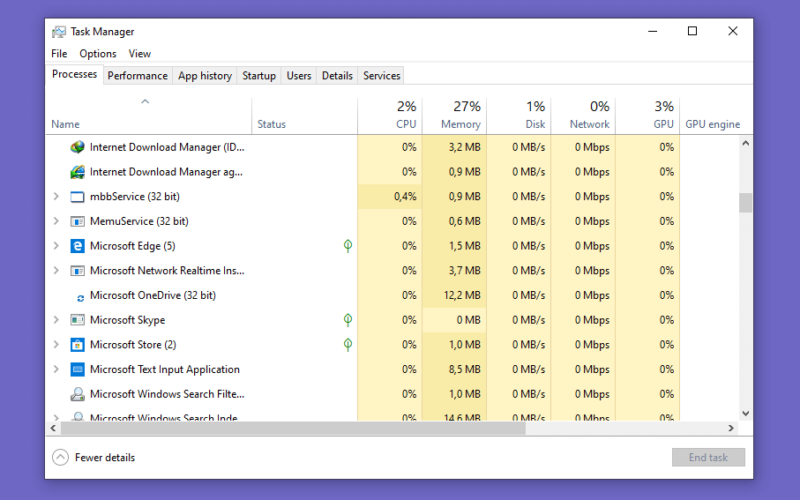Expand Microsoft Network Realtime Inspection row
This screenshot has width=800, height=500.
click(x=56, y=270)
